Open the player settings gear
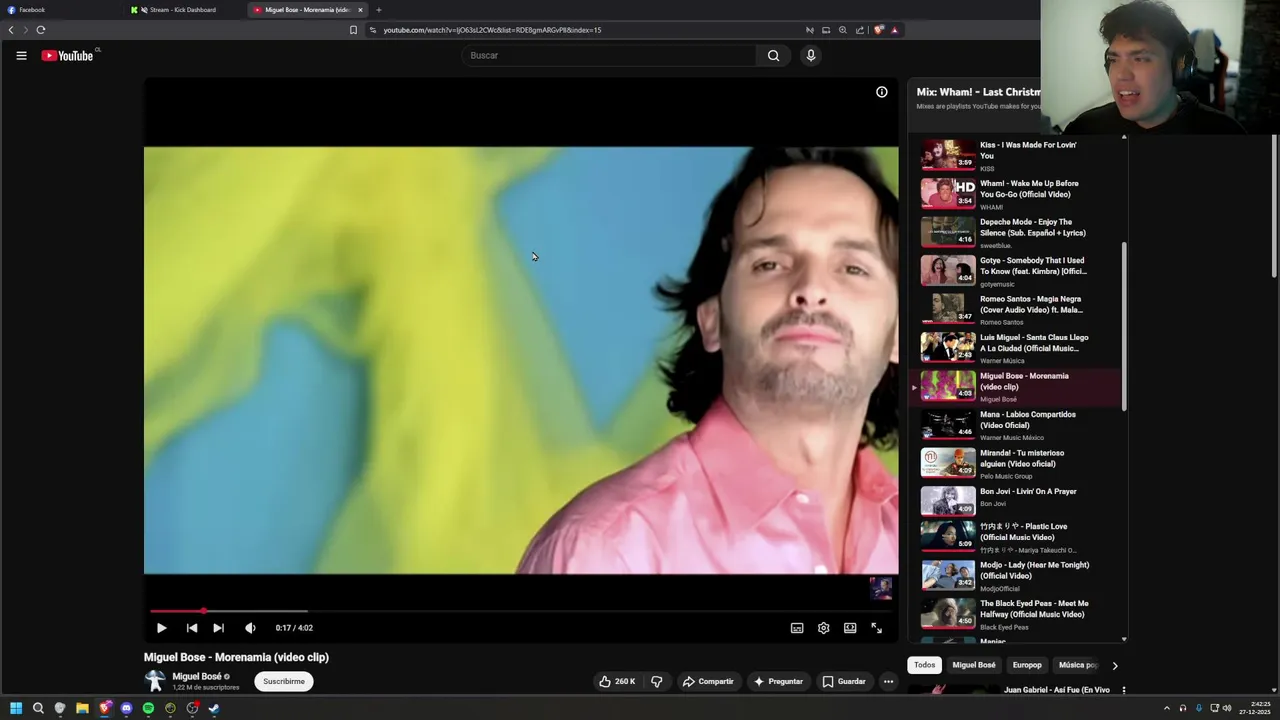 tap(823, 628)
